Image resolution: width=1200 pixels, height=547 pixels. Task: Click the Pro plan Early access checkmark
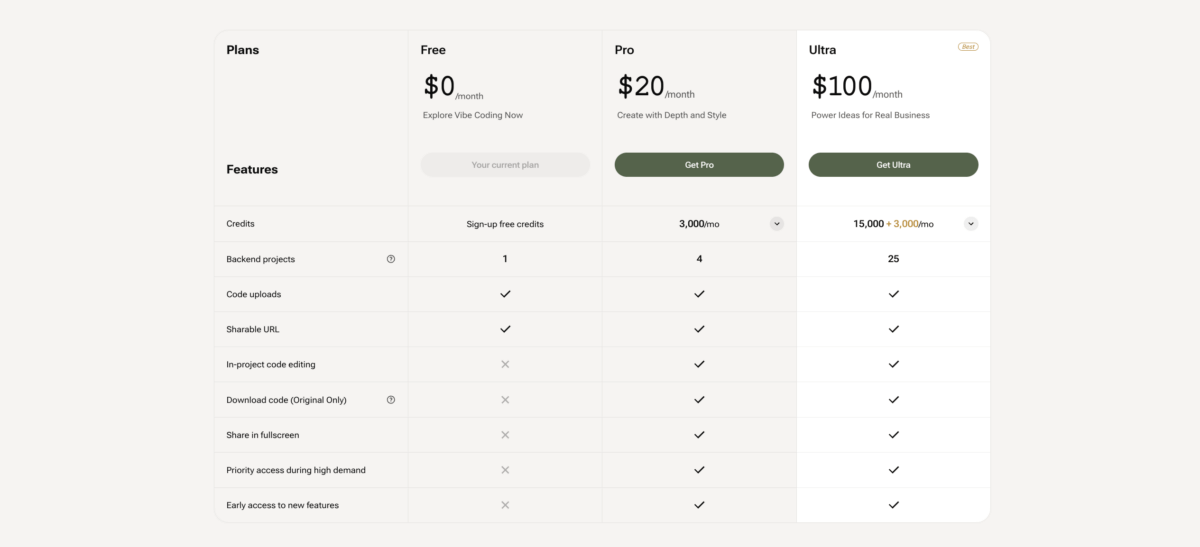pos(699,505)
